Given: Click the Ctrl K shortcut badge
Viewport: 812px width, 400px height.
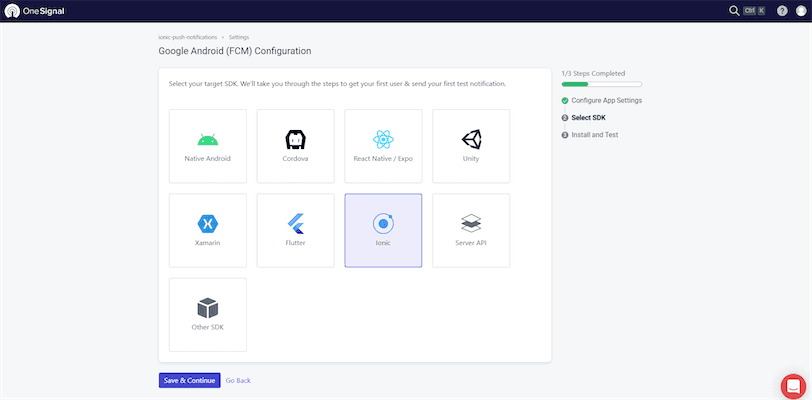Looking at the screenshot, I should pyautogui.click(x=754, y=10).
